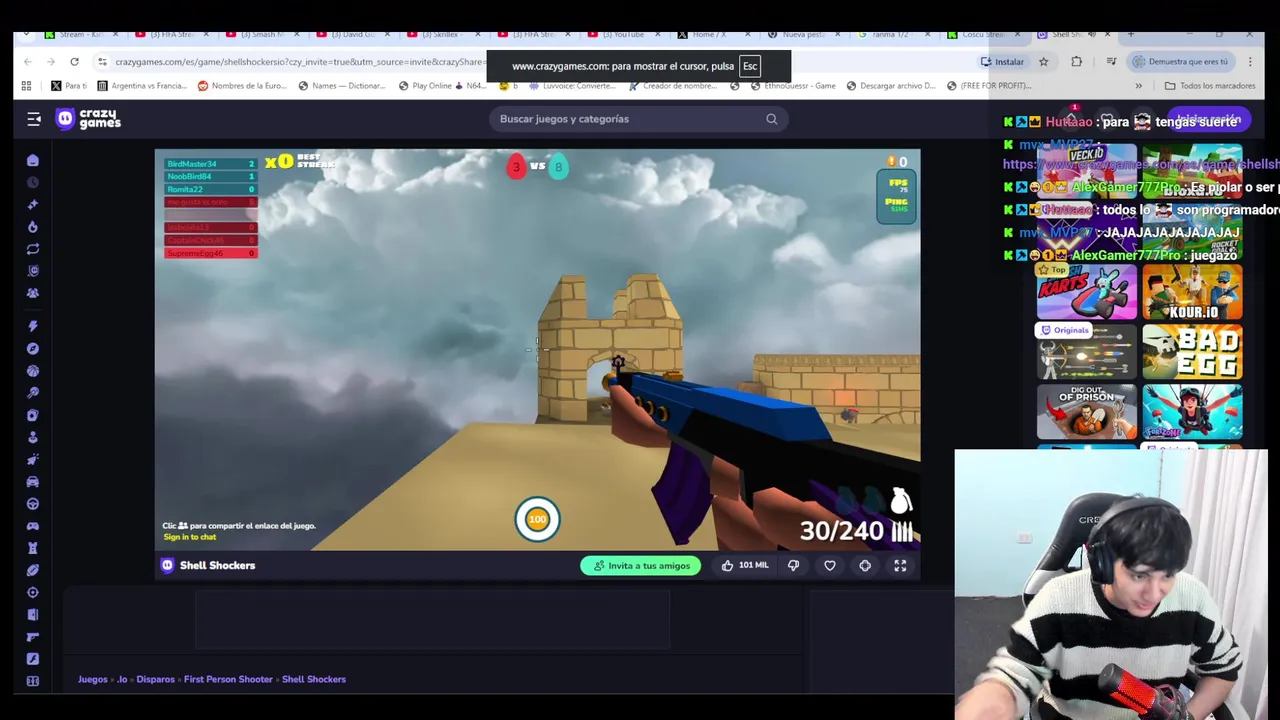This screenshot has width=1280, height=720.
Task: Open the compass Adventure category icon
Action: pos(33,348)
